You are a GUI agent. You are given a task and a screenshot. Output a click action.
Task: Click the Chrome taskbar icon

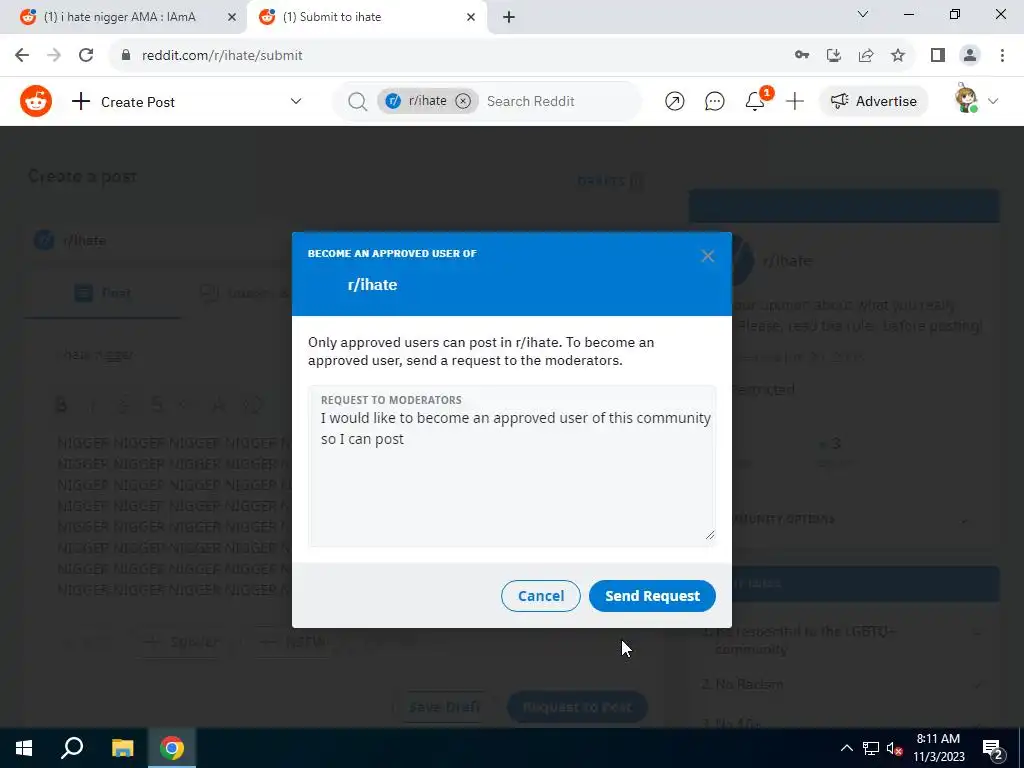tap(172, 748)
